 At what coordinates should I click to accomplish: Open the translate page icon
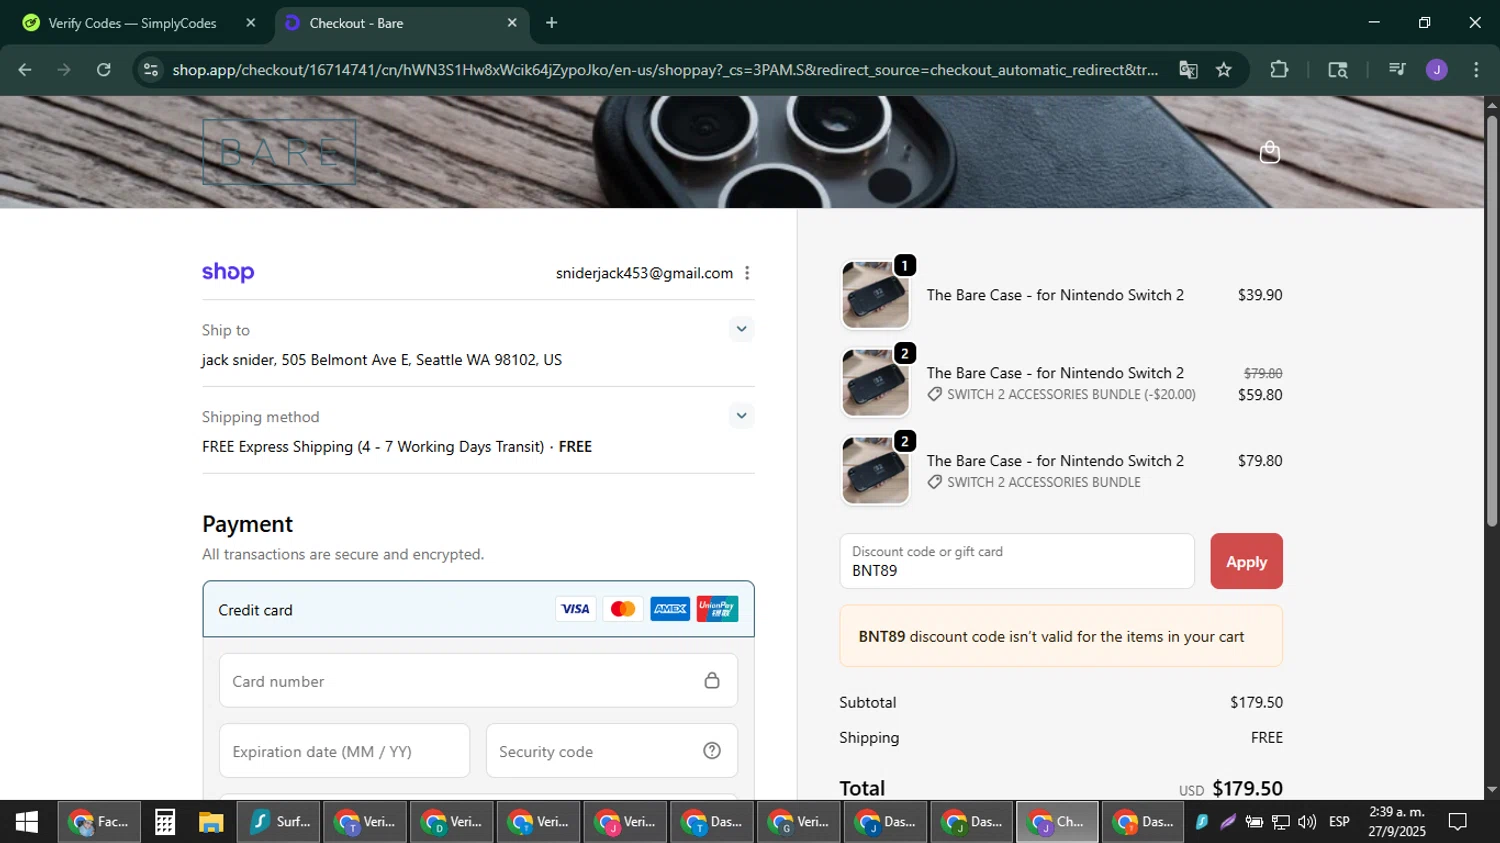pos(1188,70)
